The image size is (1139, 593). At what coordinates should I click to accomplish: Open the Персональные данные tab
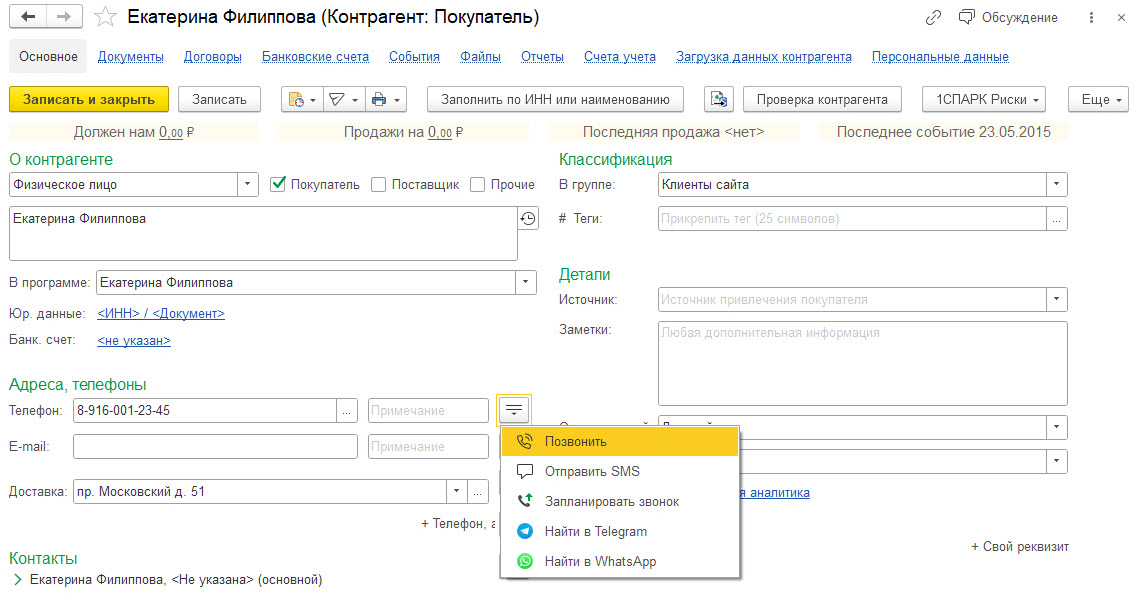pos(940,57)
